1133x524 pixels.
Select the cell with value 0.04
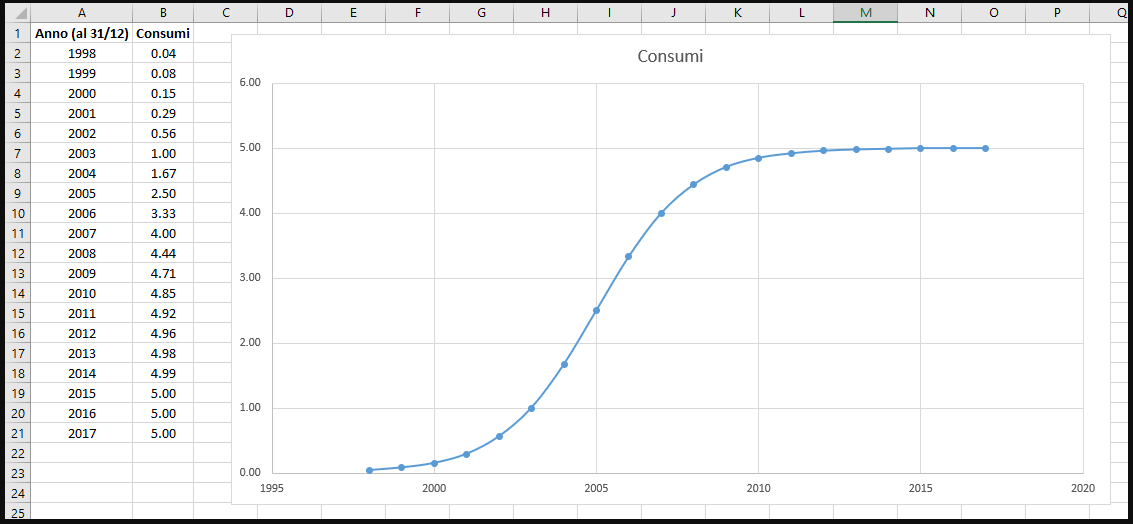[x=163, y=53]
